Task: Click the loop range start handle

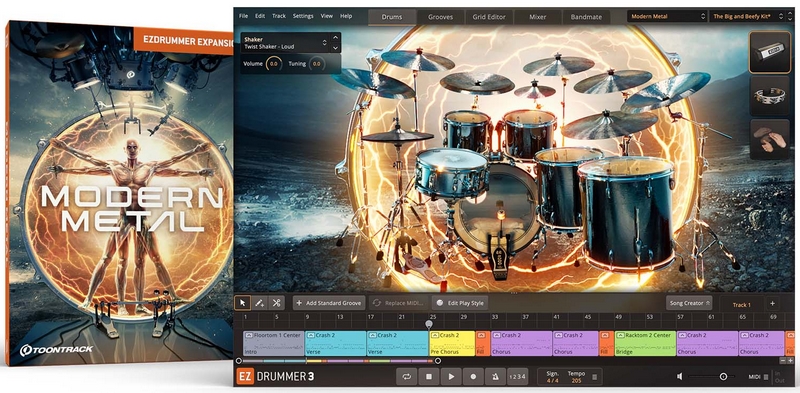Action: tap(238, 360)
